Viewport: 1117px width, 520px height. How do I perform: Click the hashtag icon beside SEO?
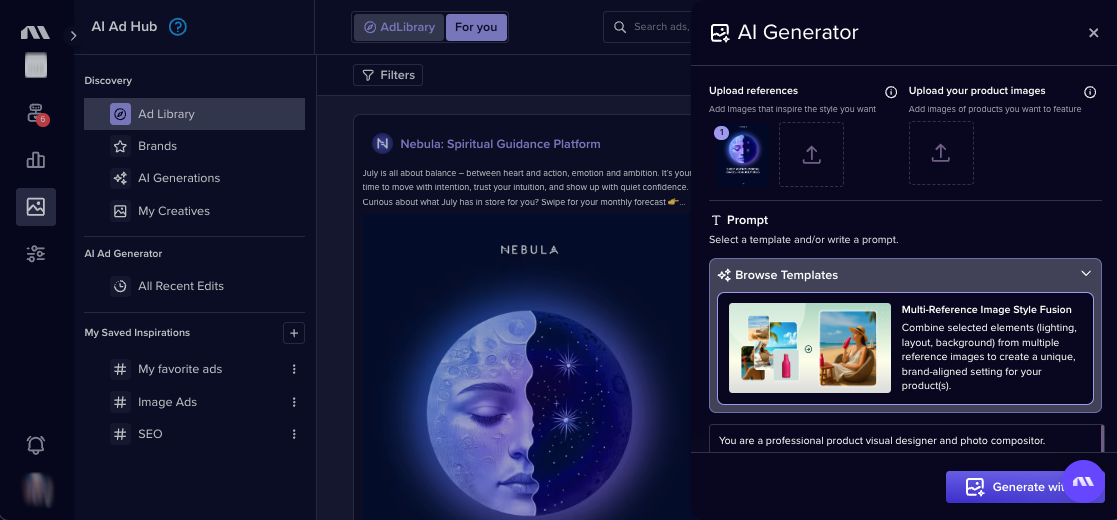[120, 434]
